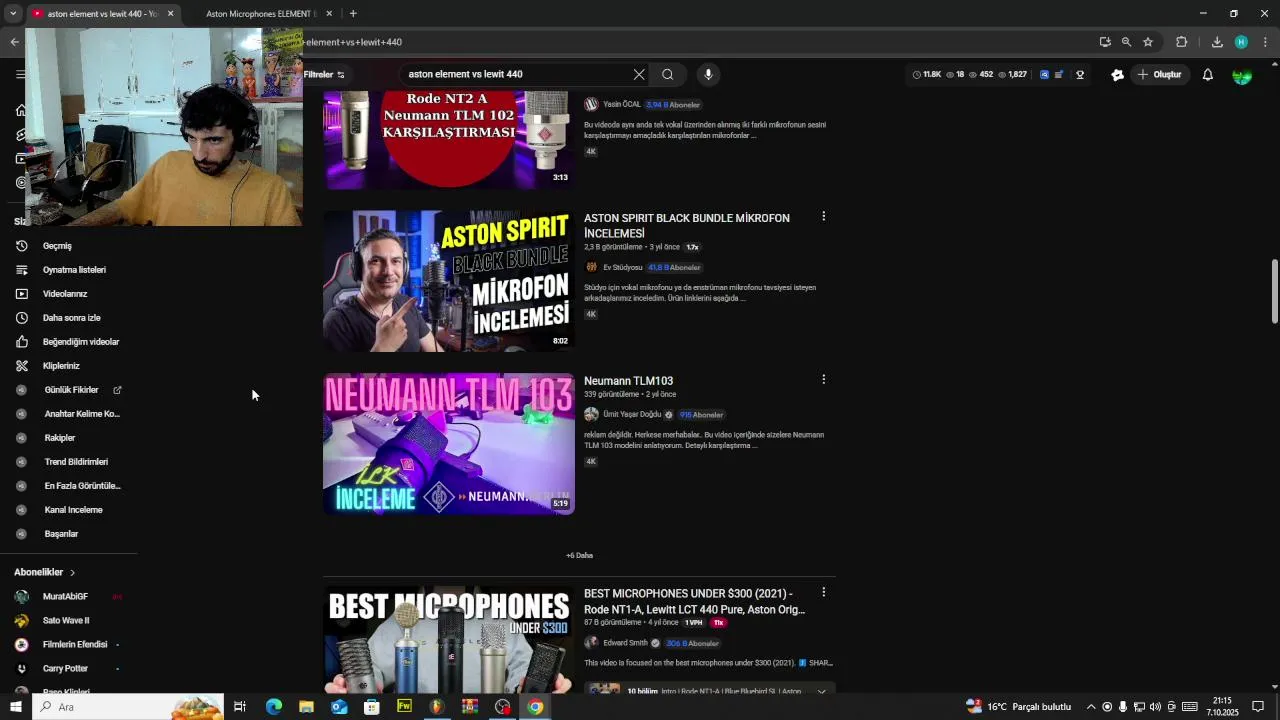Open ASTON SPIRIT BLACK BUNDLE video title

[687, 226]
